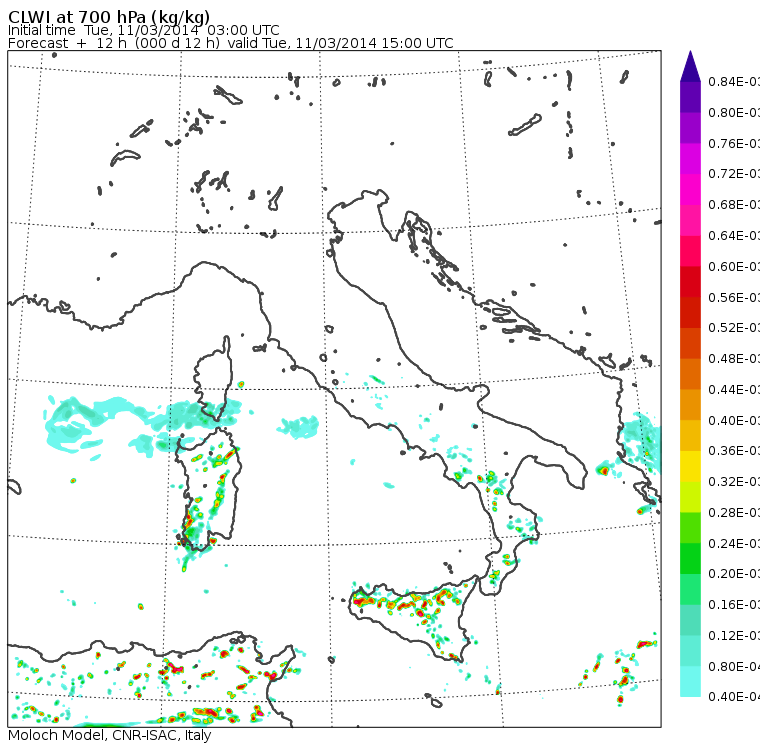Select the lightest cyan segment above 0.40E-04
The height and width of the screenshot is (749, 760).
pyautogui.click(x=690, y=681)
